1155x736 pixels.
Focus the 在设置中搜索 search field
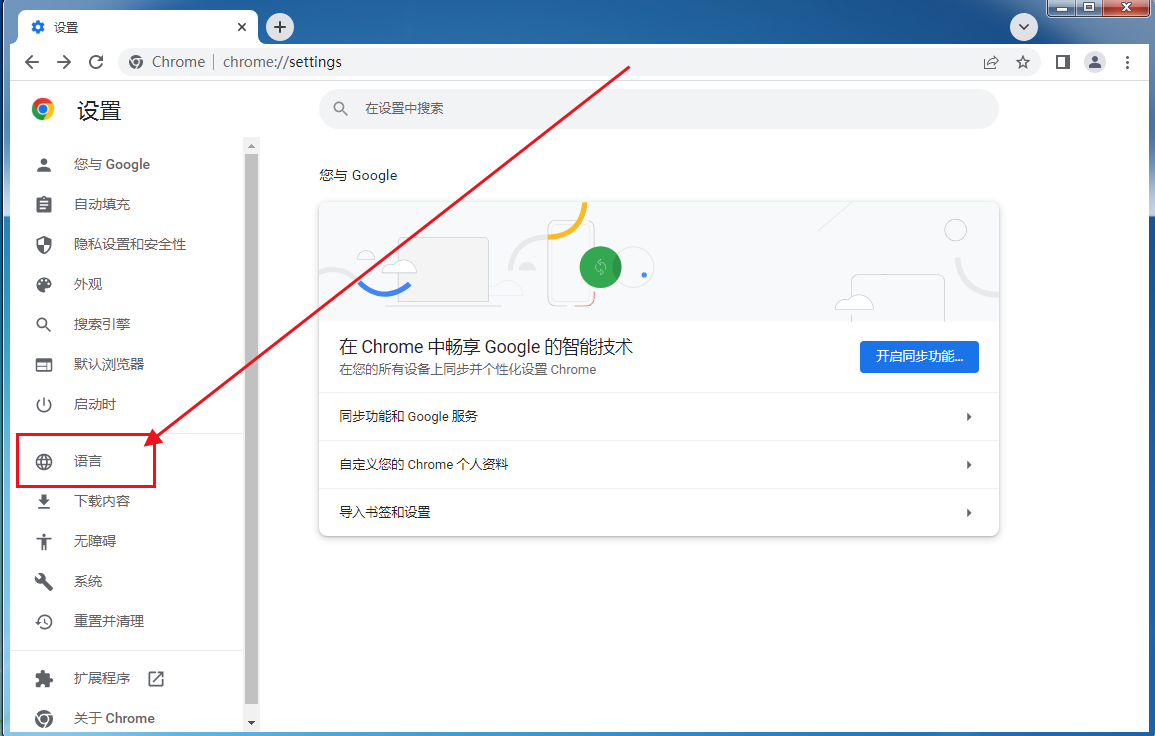pos(659,109)
